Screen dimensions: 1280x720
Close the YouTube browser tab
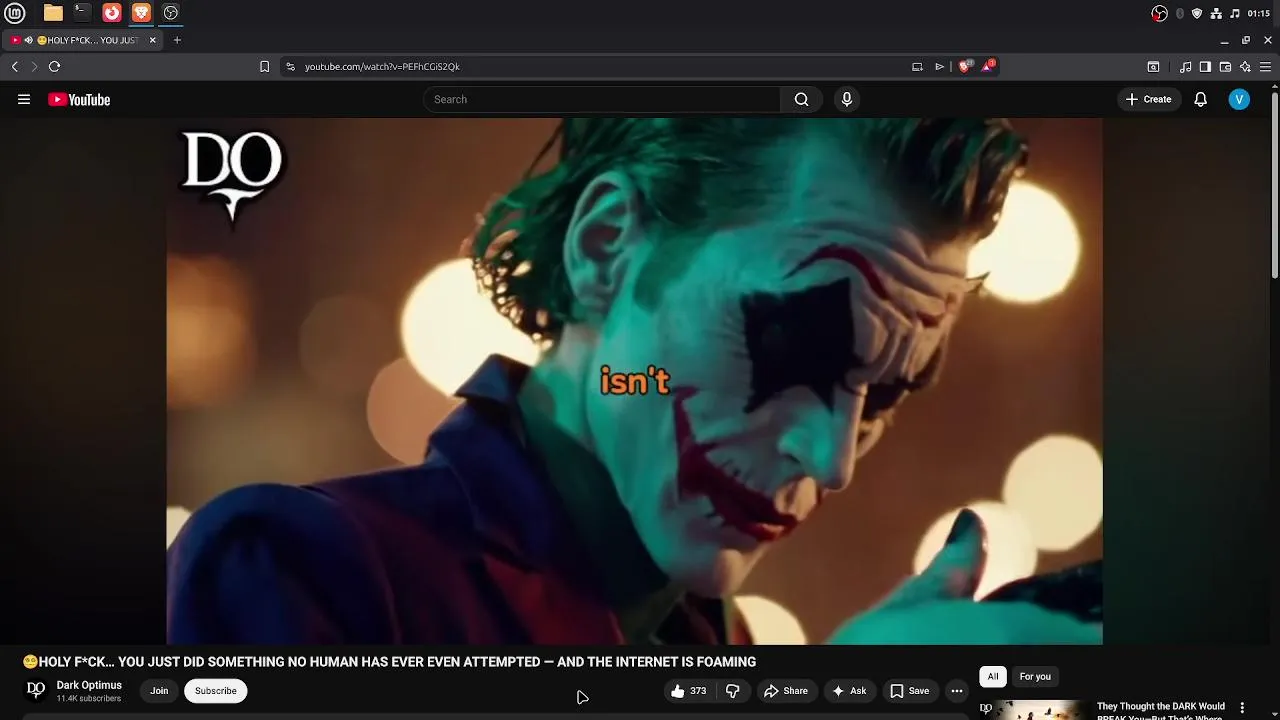(152, 40)
